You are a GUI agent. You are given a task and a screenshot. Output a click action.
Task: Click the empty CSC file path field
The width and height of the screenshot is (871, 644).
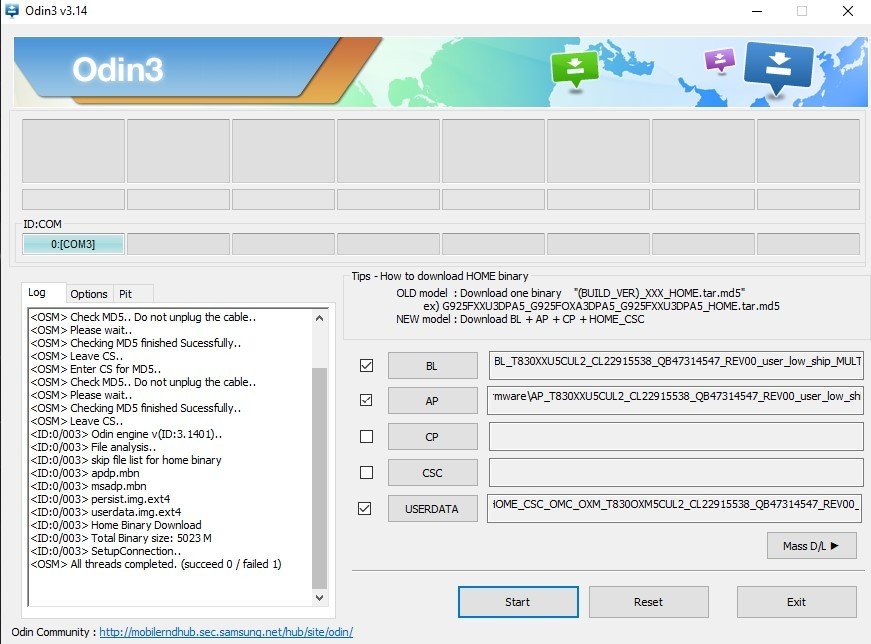(x=675, y=472)
